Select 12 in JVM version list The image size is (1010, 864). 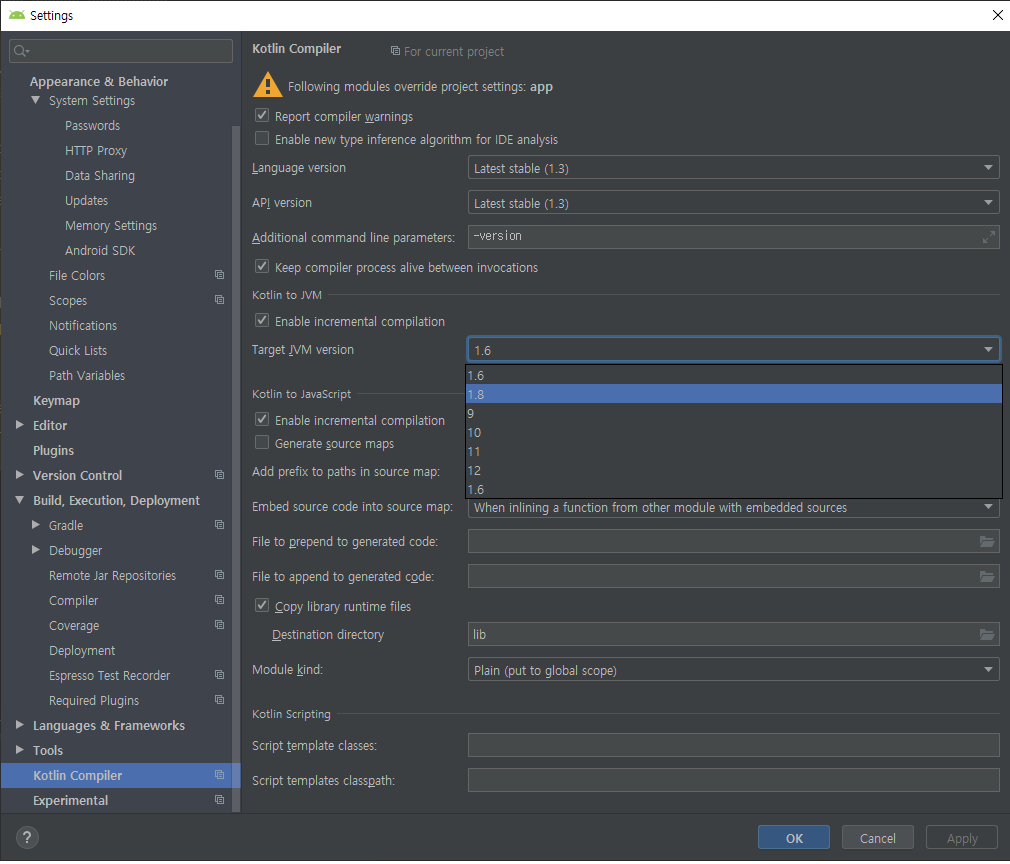click(734, 470)
